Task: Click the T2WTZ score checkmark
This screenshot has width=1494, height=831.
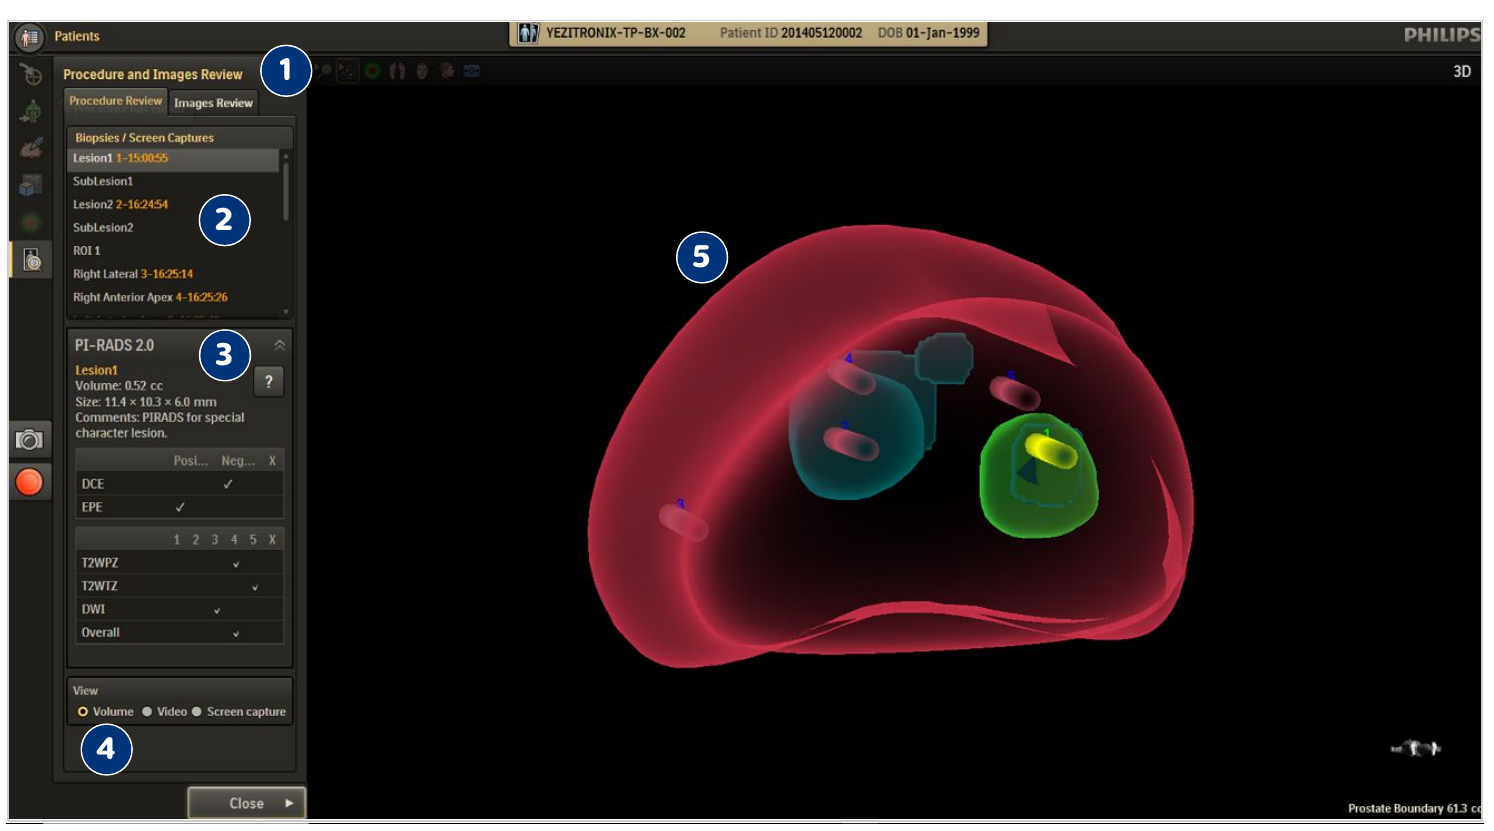Action: coord(255,587)
